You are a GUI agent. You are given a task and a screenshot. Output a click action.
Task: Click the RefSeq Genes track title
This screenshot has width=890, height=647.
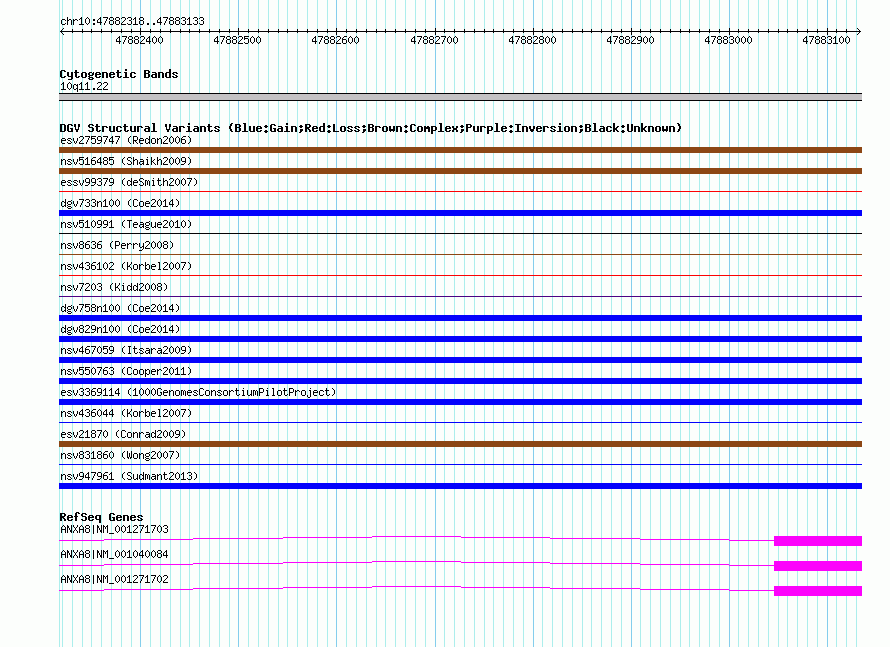tap(101, 517)
